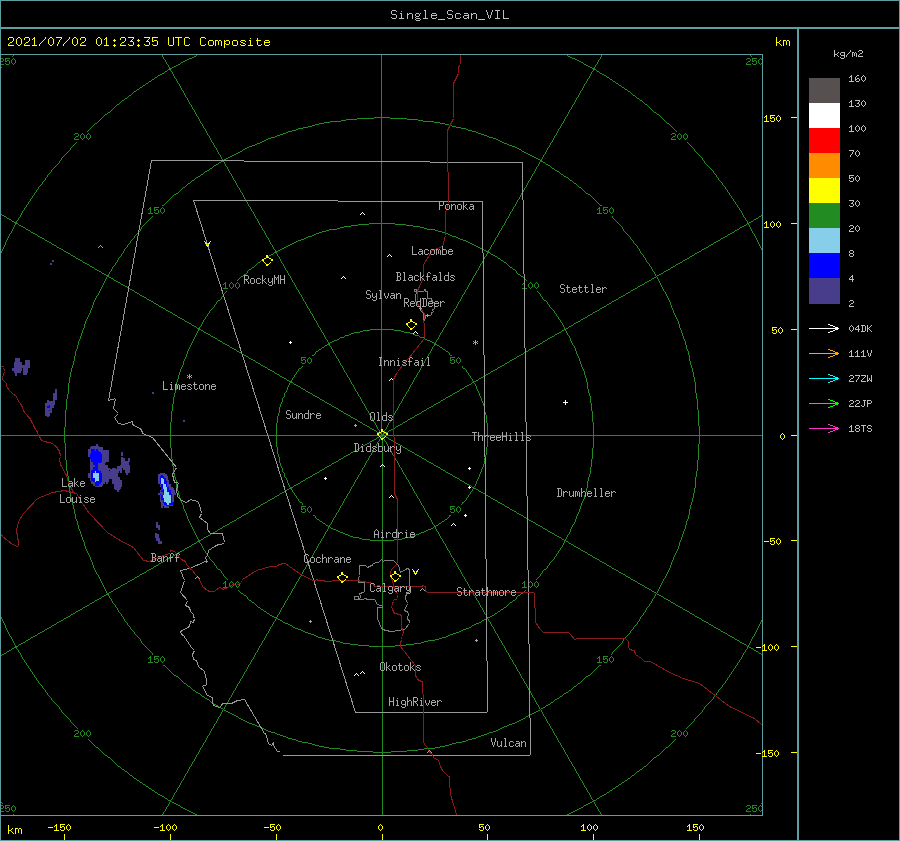The width and height of the screenshot is (900, 841).
Task: Click the green 22JP arrow in legend
Action: 824,404
